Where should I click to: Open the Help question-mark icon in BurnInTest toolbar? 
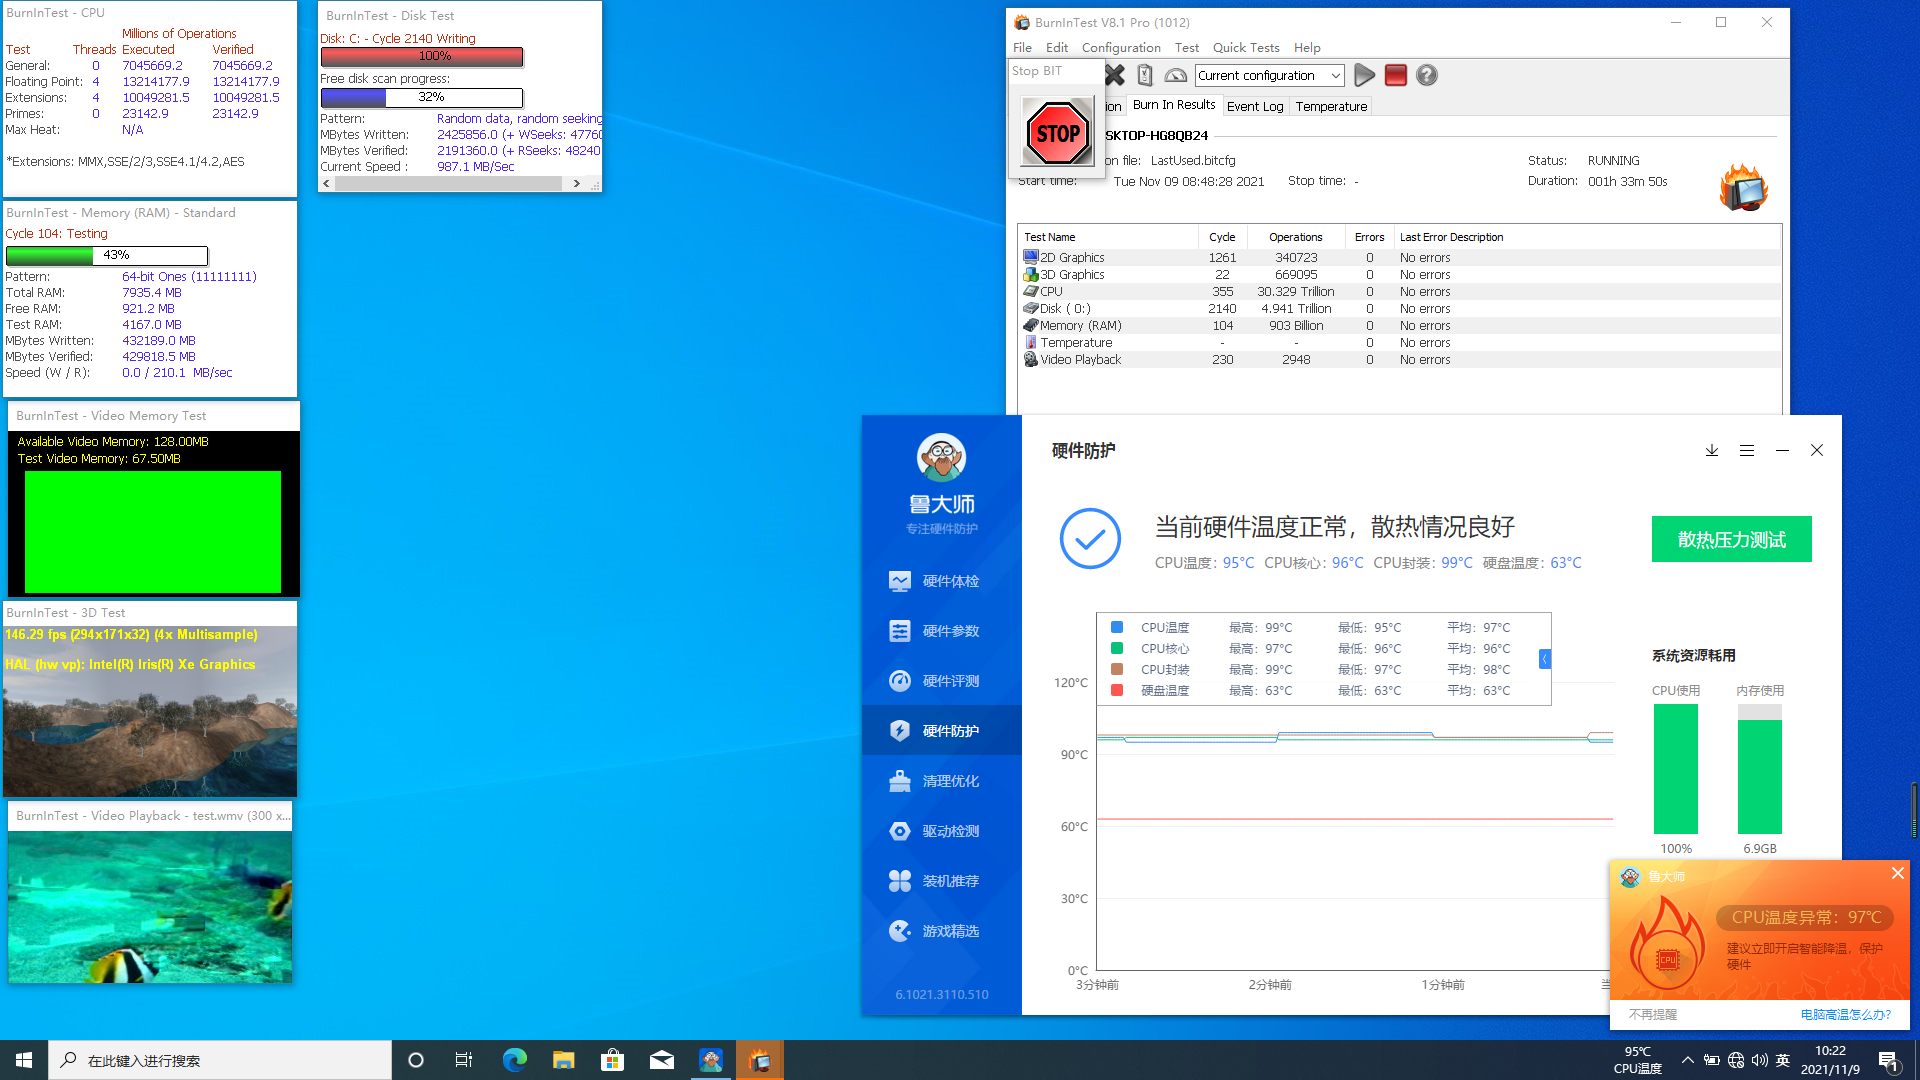(x=1426, y=75)
